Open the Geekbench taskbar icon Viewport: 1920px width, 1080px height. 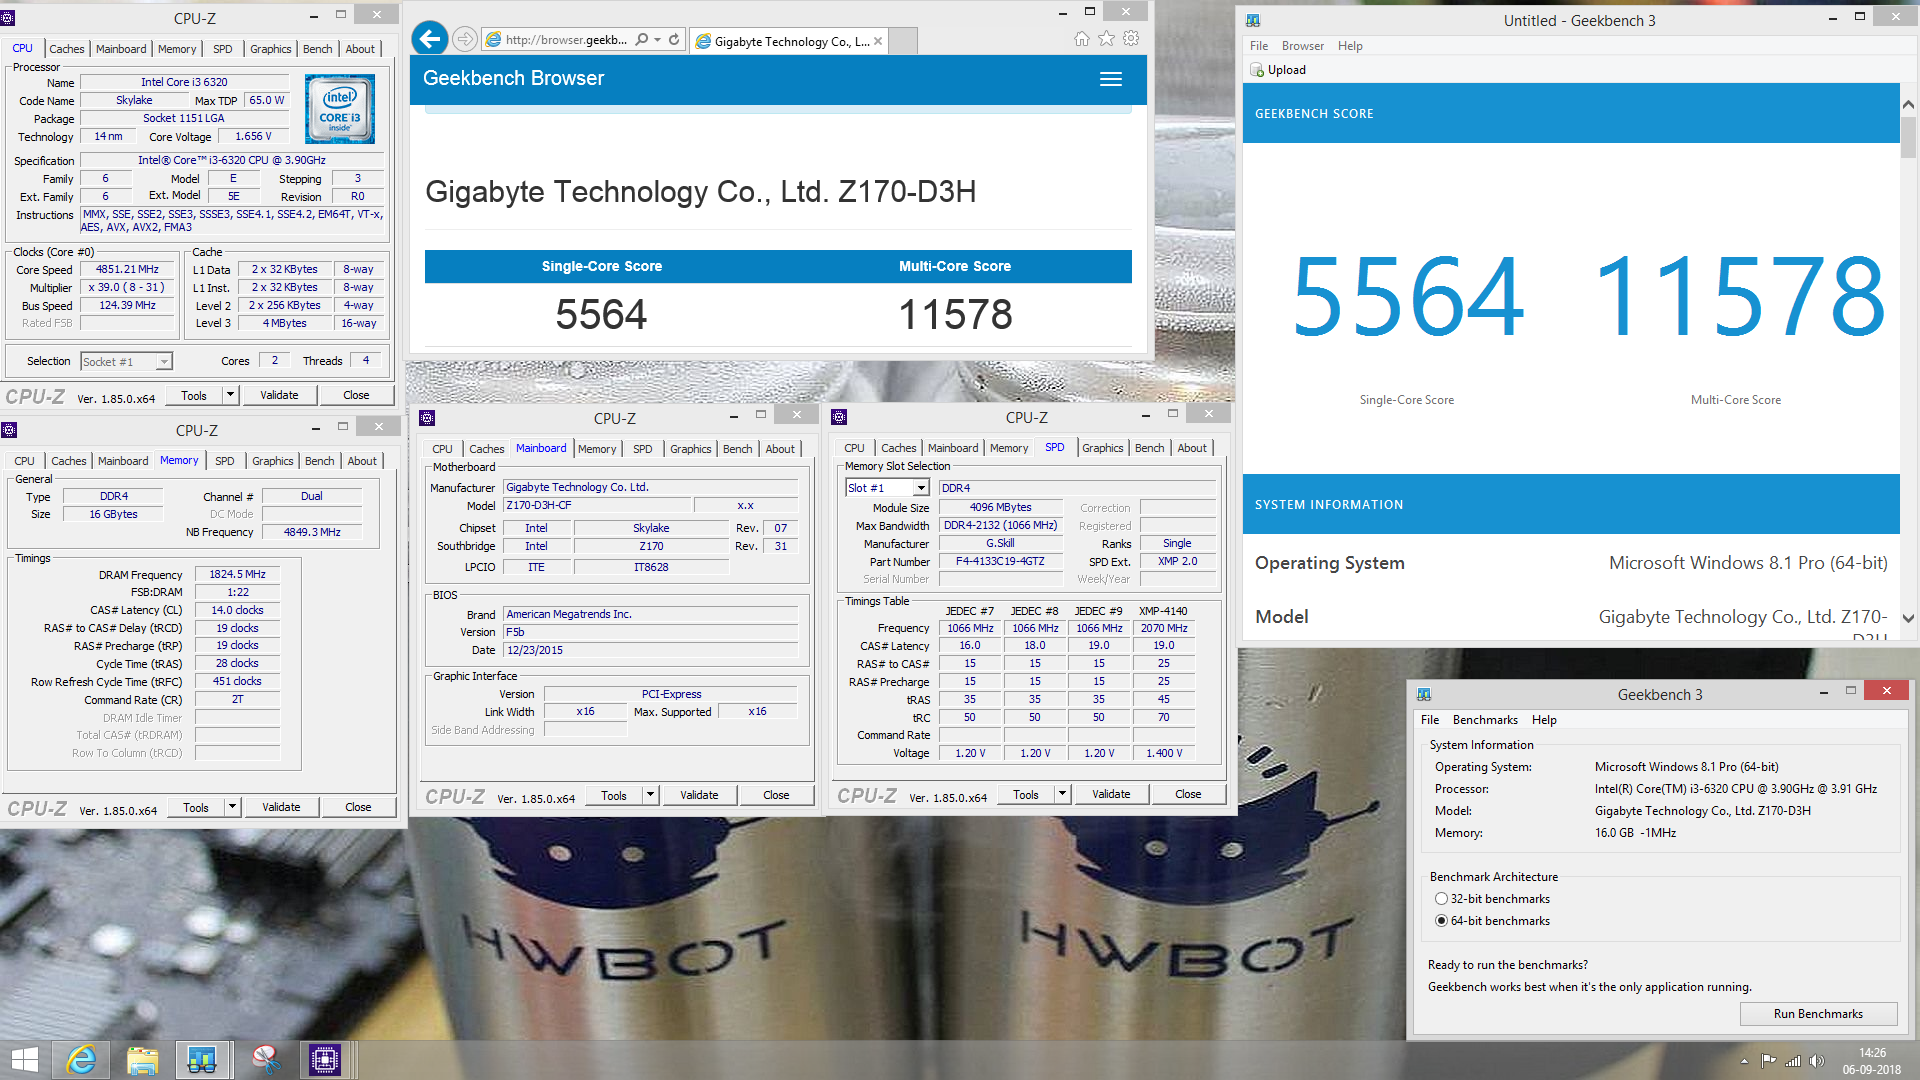tap(202, 1060)
